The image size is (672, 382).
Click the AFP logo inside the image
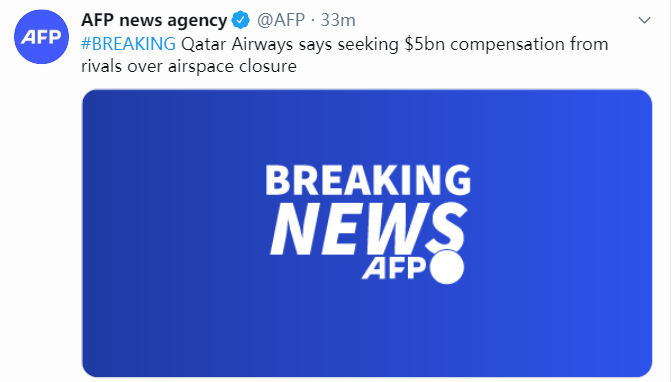394,268
